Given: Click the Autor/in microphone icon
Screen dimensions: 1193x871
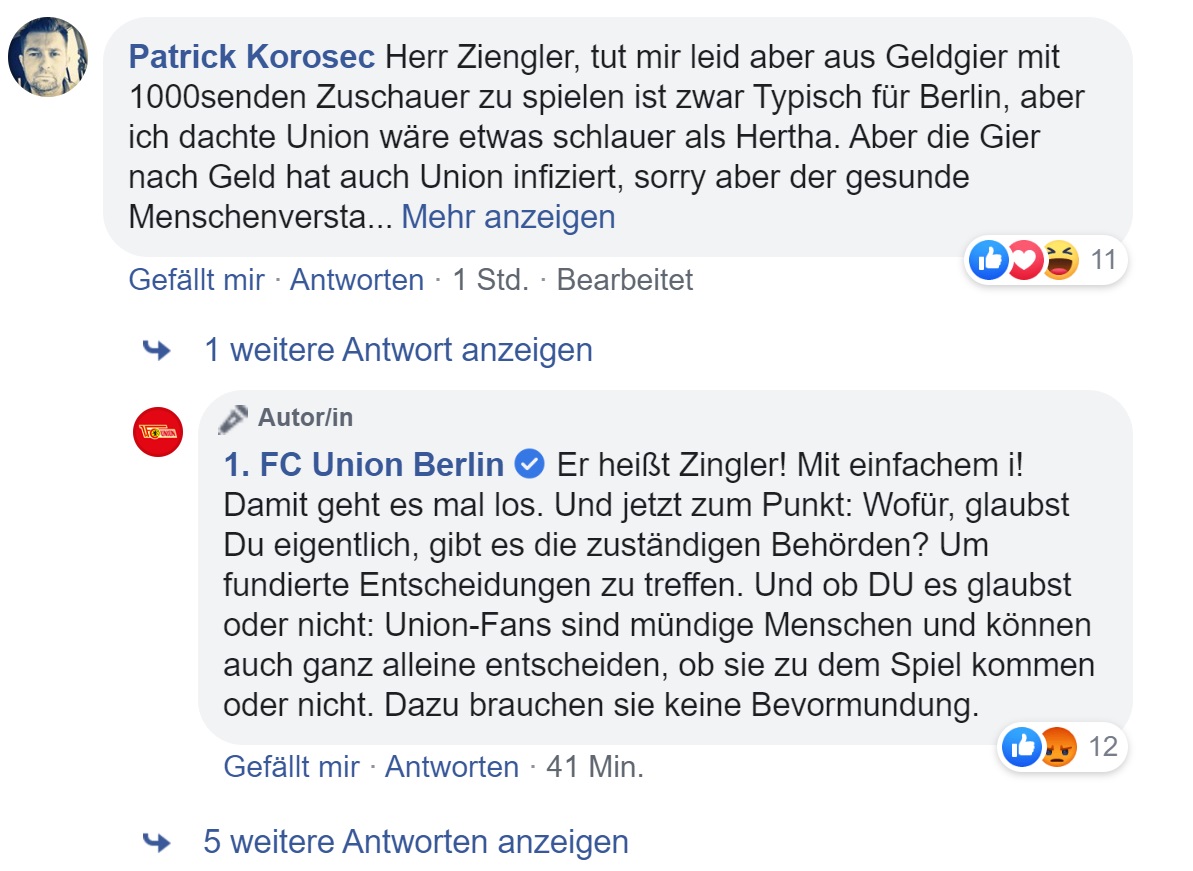Looking at the screenshot, I should [233, 418].
